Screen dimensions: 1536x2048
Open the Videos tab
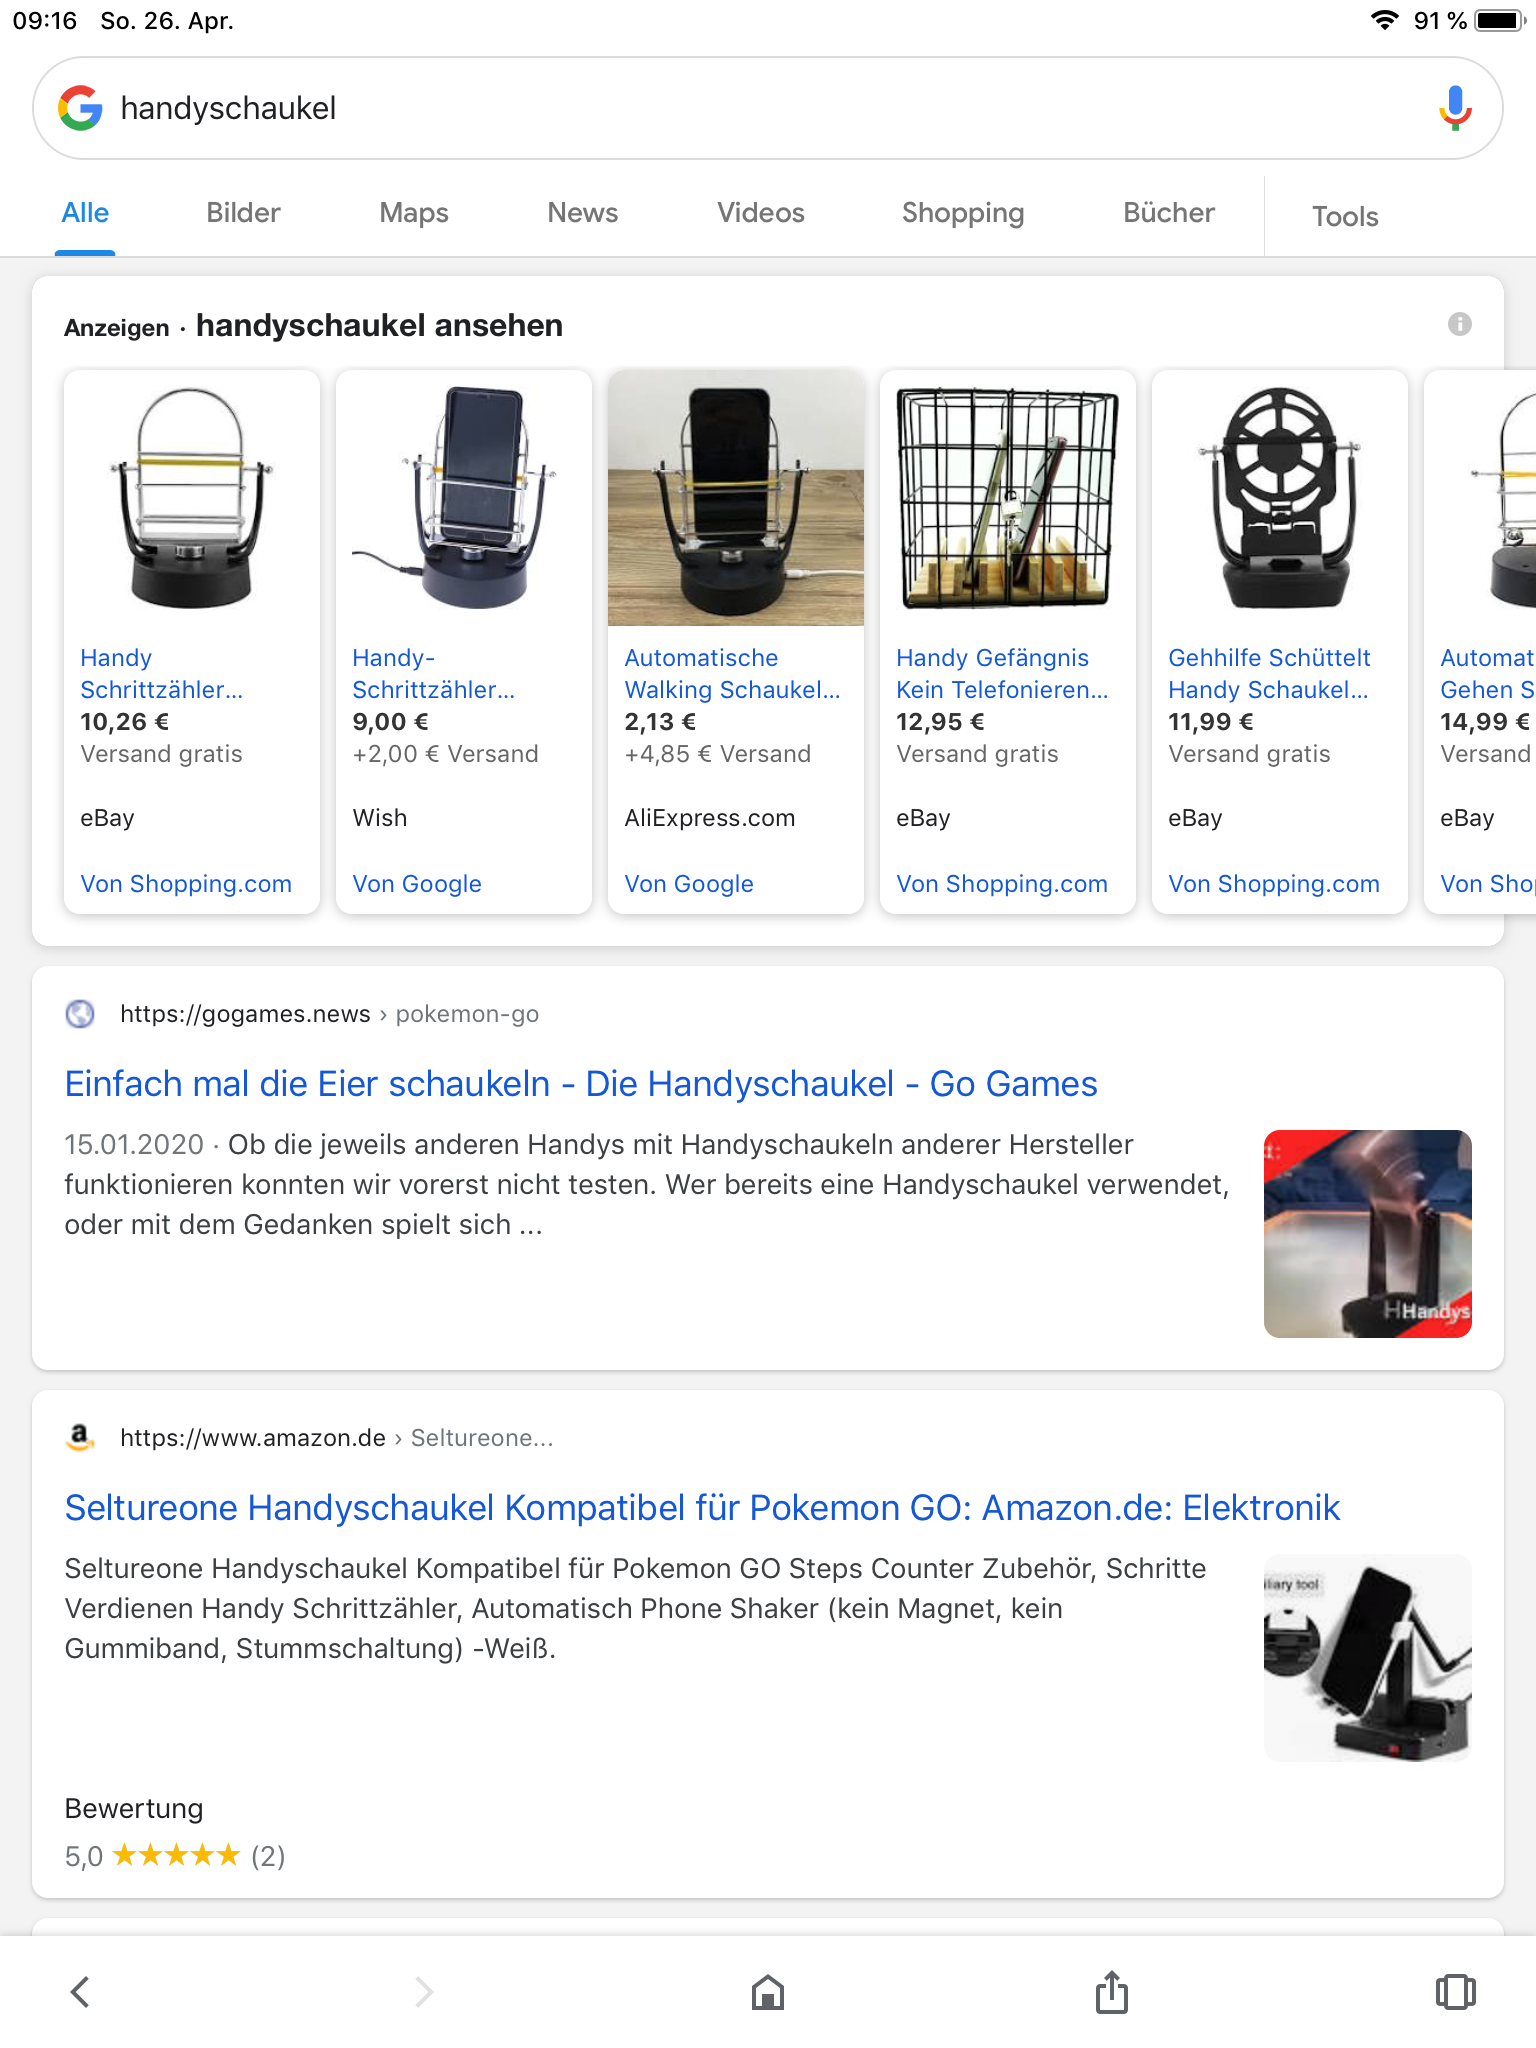coord(761,213)
